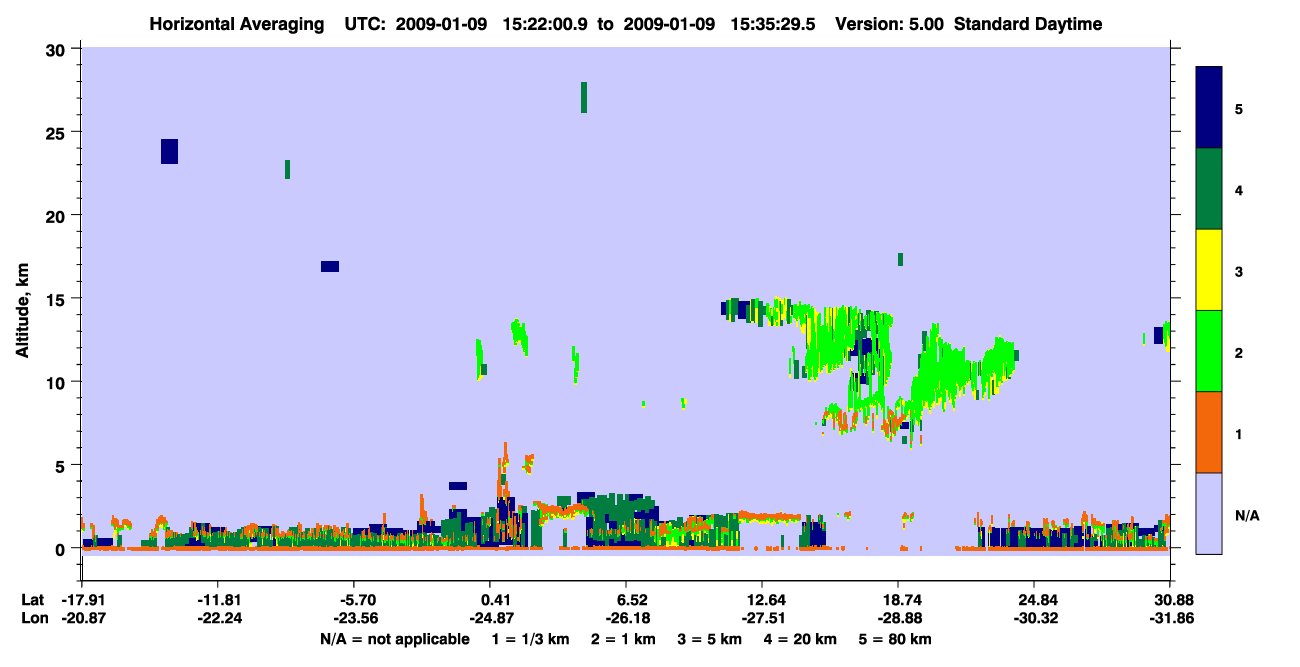The height and width of the screenshot is (667, 1300).
Task: Click the green feature near 27 km altitude
Action: point(584,97)
